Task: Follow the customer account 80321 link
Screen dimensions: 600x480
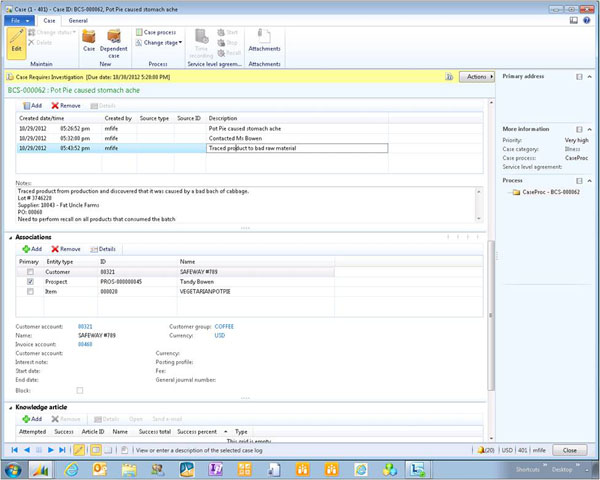Action: tap(86, 326)
